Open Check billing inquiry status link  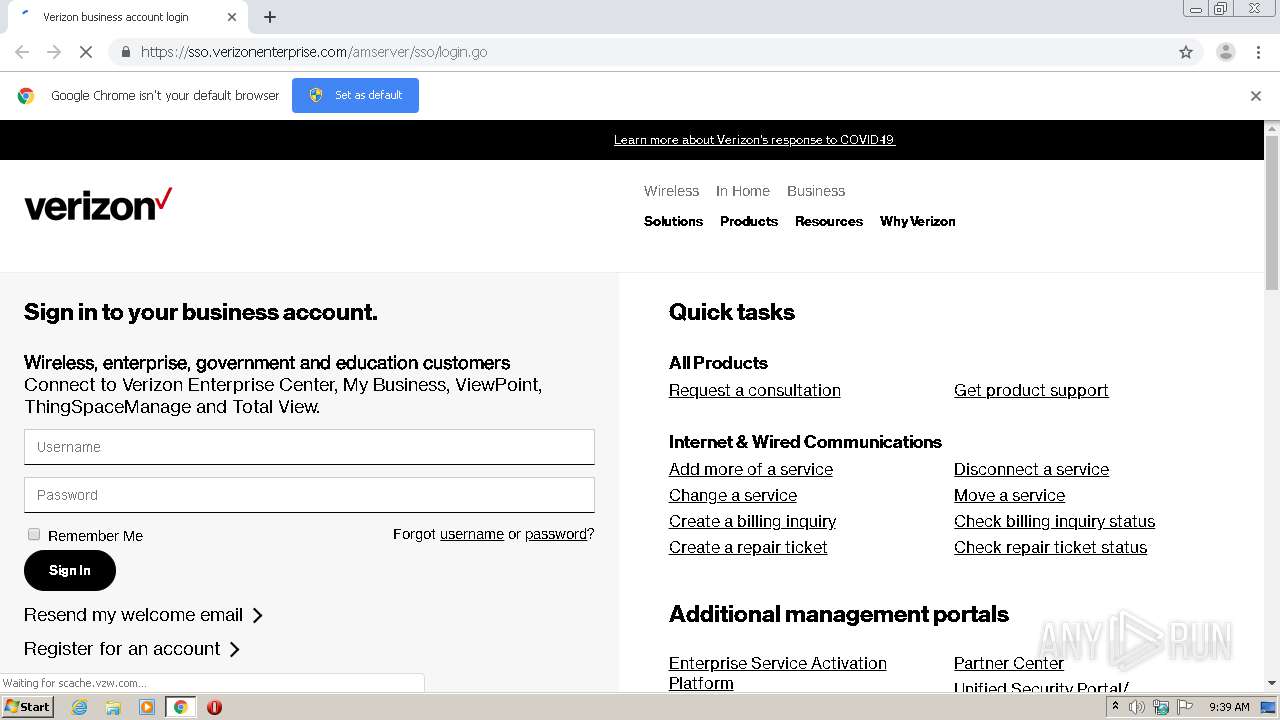1054,521
